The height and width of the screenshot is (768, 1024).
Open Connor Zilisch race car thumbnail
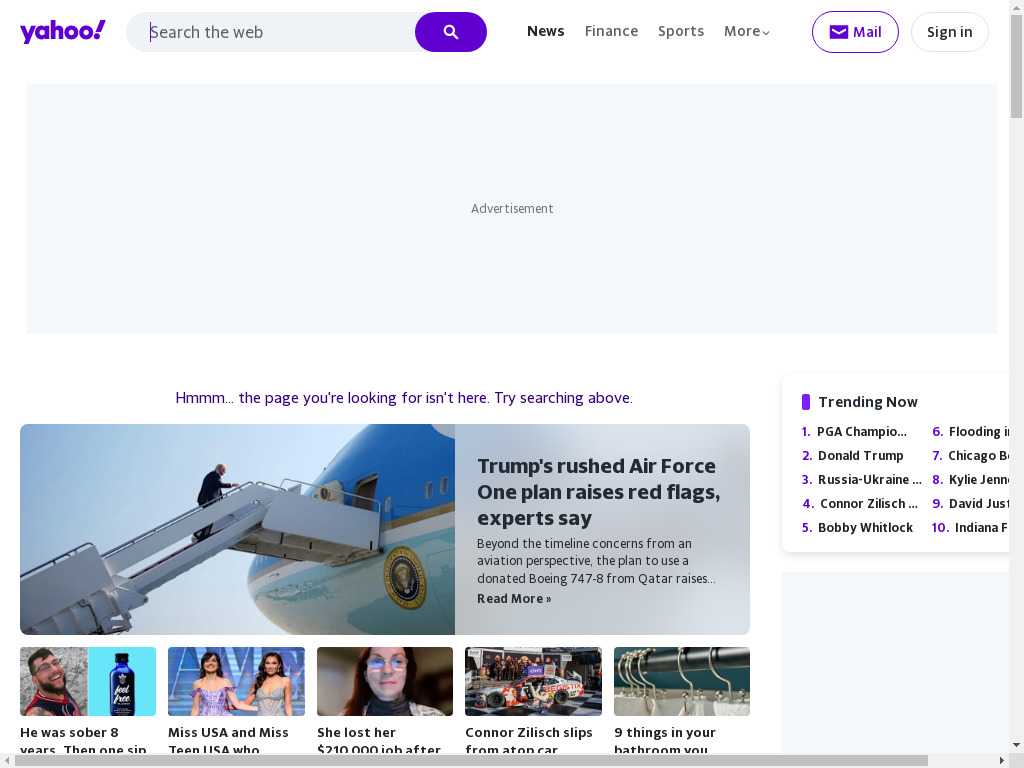point(533,681)
